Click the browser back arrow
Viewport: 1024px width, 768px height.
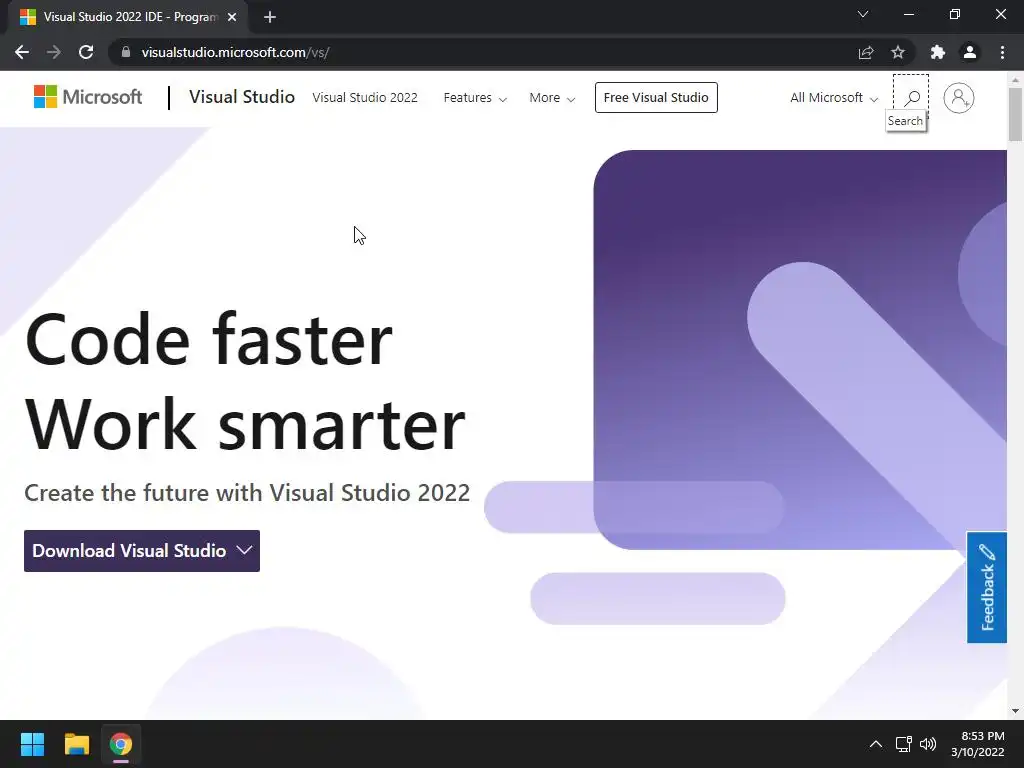click(22, 52)
